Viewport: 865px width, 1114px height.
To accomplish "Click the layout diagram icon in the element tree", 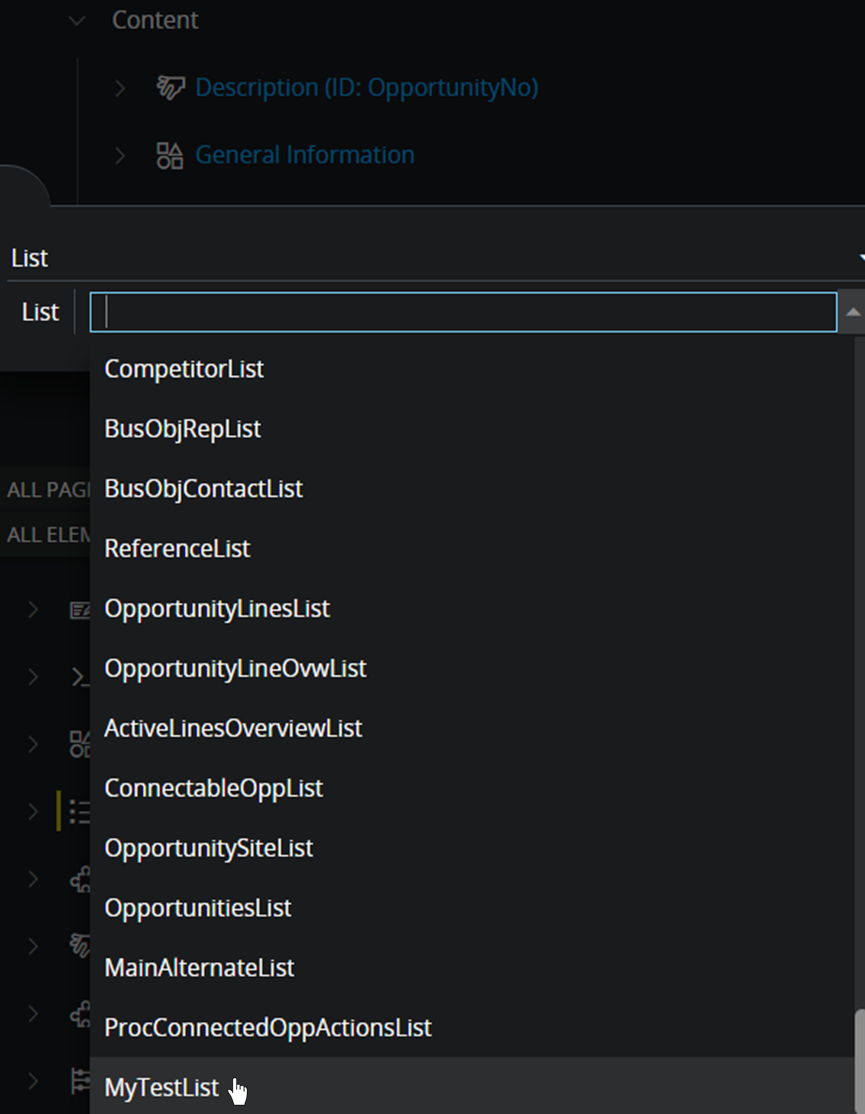I will point(79,744).
